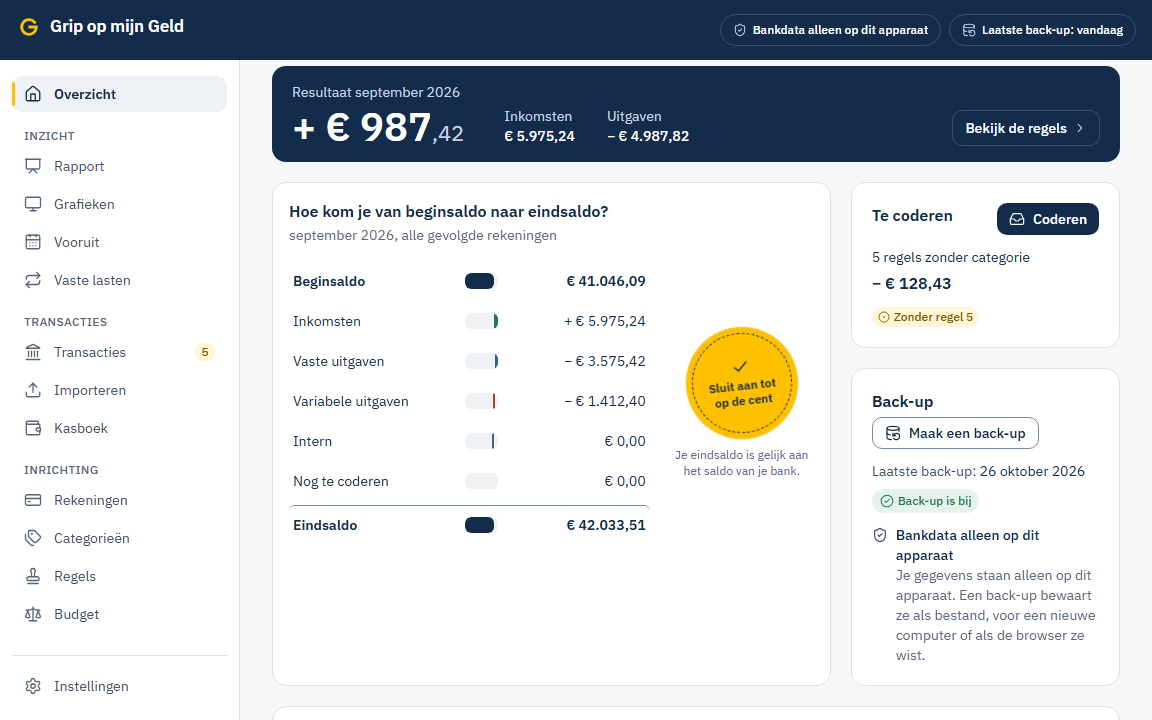Image resolution: width=1152 pixels, height=720 pixels.
Task: Open Importeren from the sidebar
Action: point(119,390)
